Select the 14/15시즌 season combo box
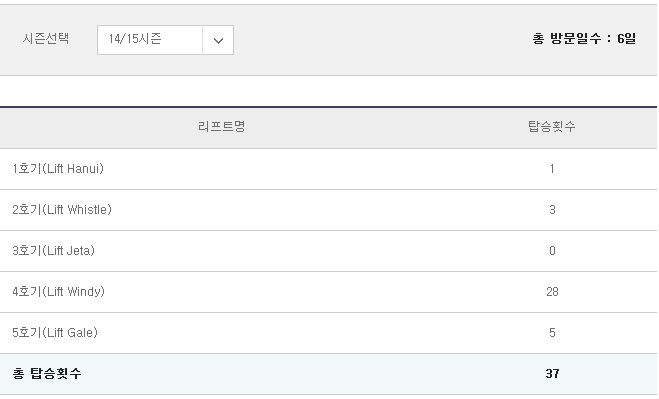Screen dimensions: 659x399 point(165,40)
